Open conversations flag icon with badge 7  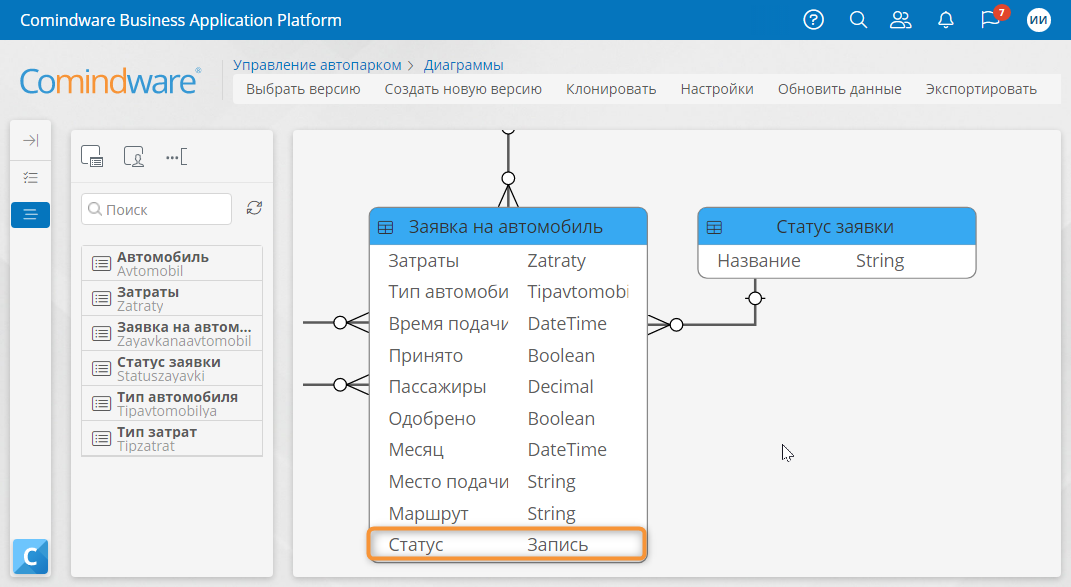click(992, 18)
